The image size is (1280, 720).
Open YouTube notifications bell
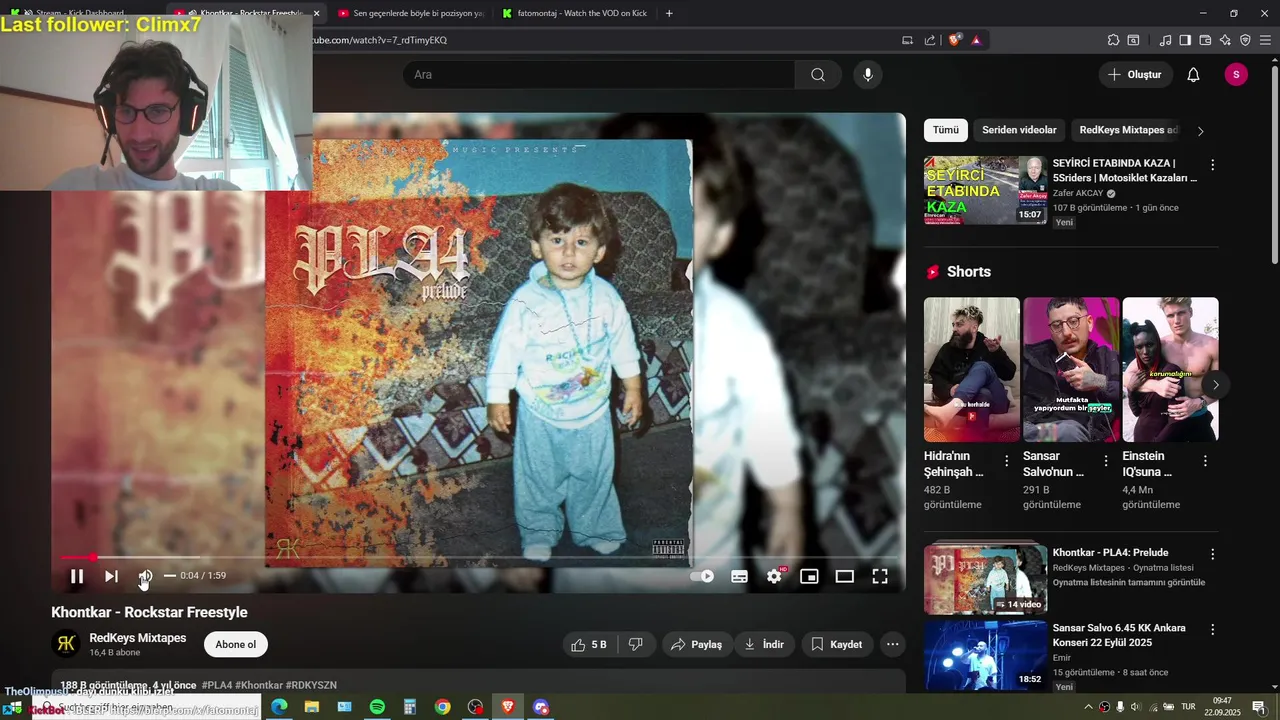1193,75
